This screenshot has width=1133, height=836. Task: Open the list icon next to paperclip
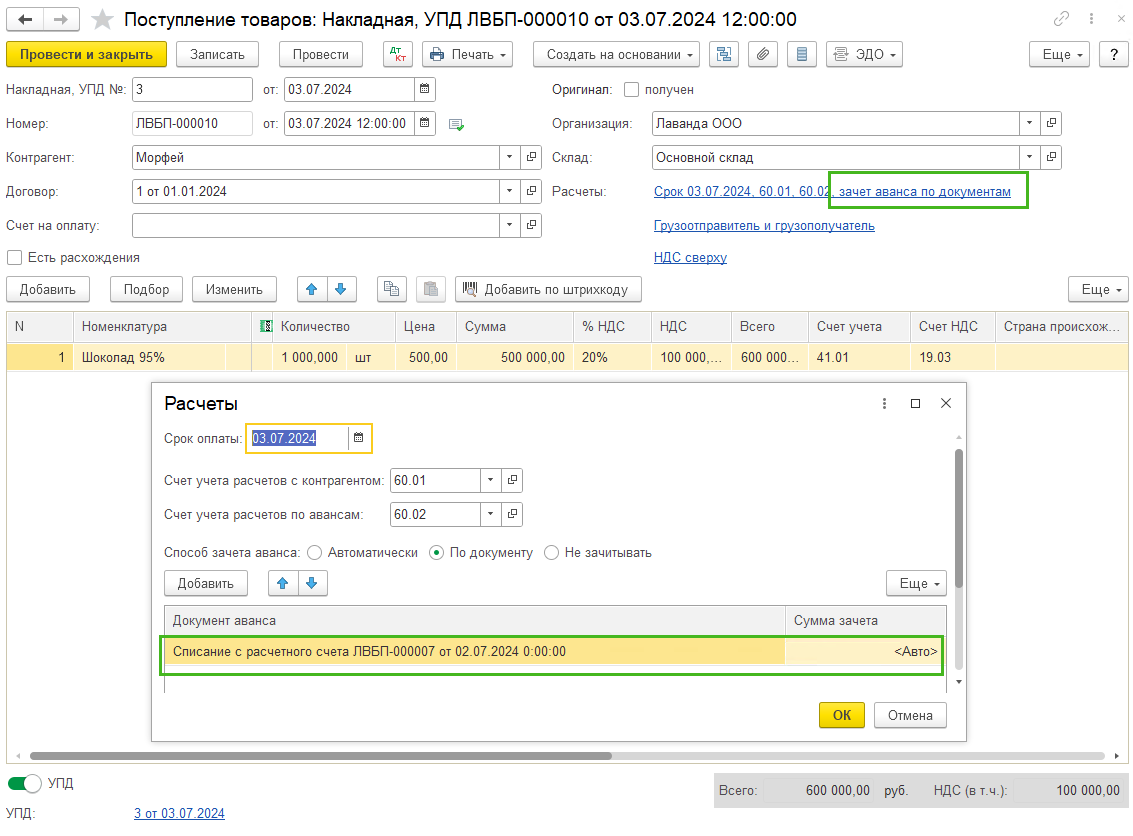[x=801, y=54]
